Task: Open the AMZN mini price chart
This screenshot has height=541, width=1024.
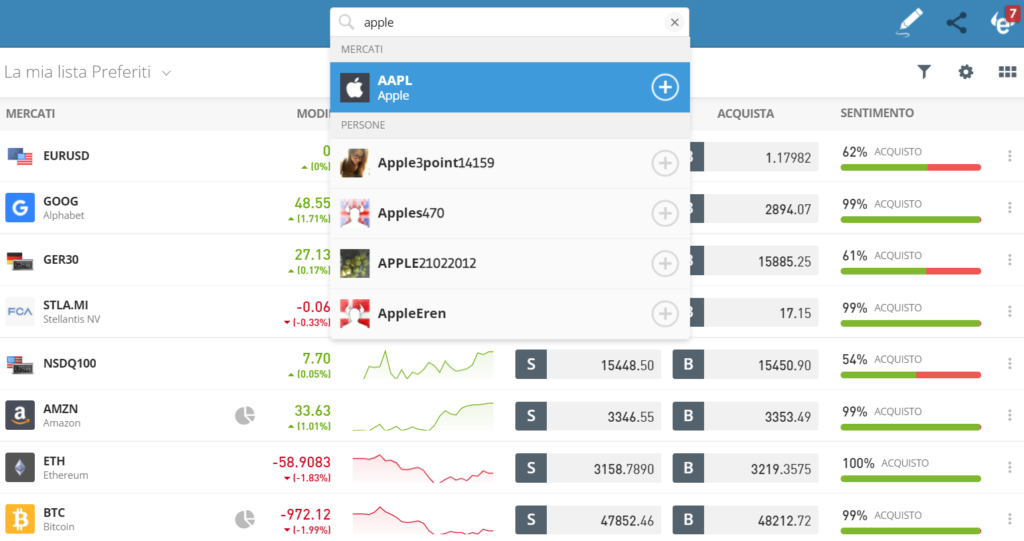Action: (x=423, y=416)
